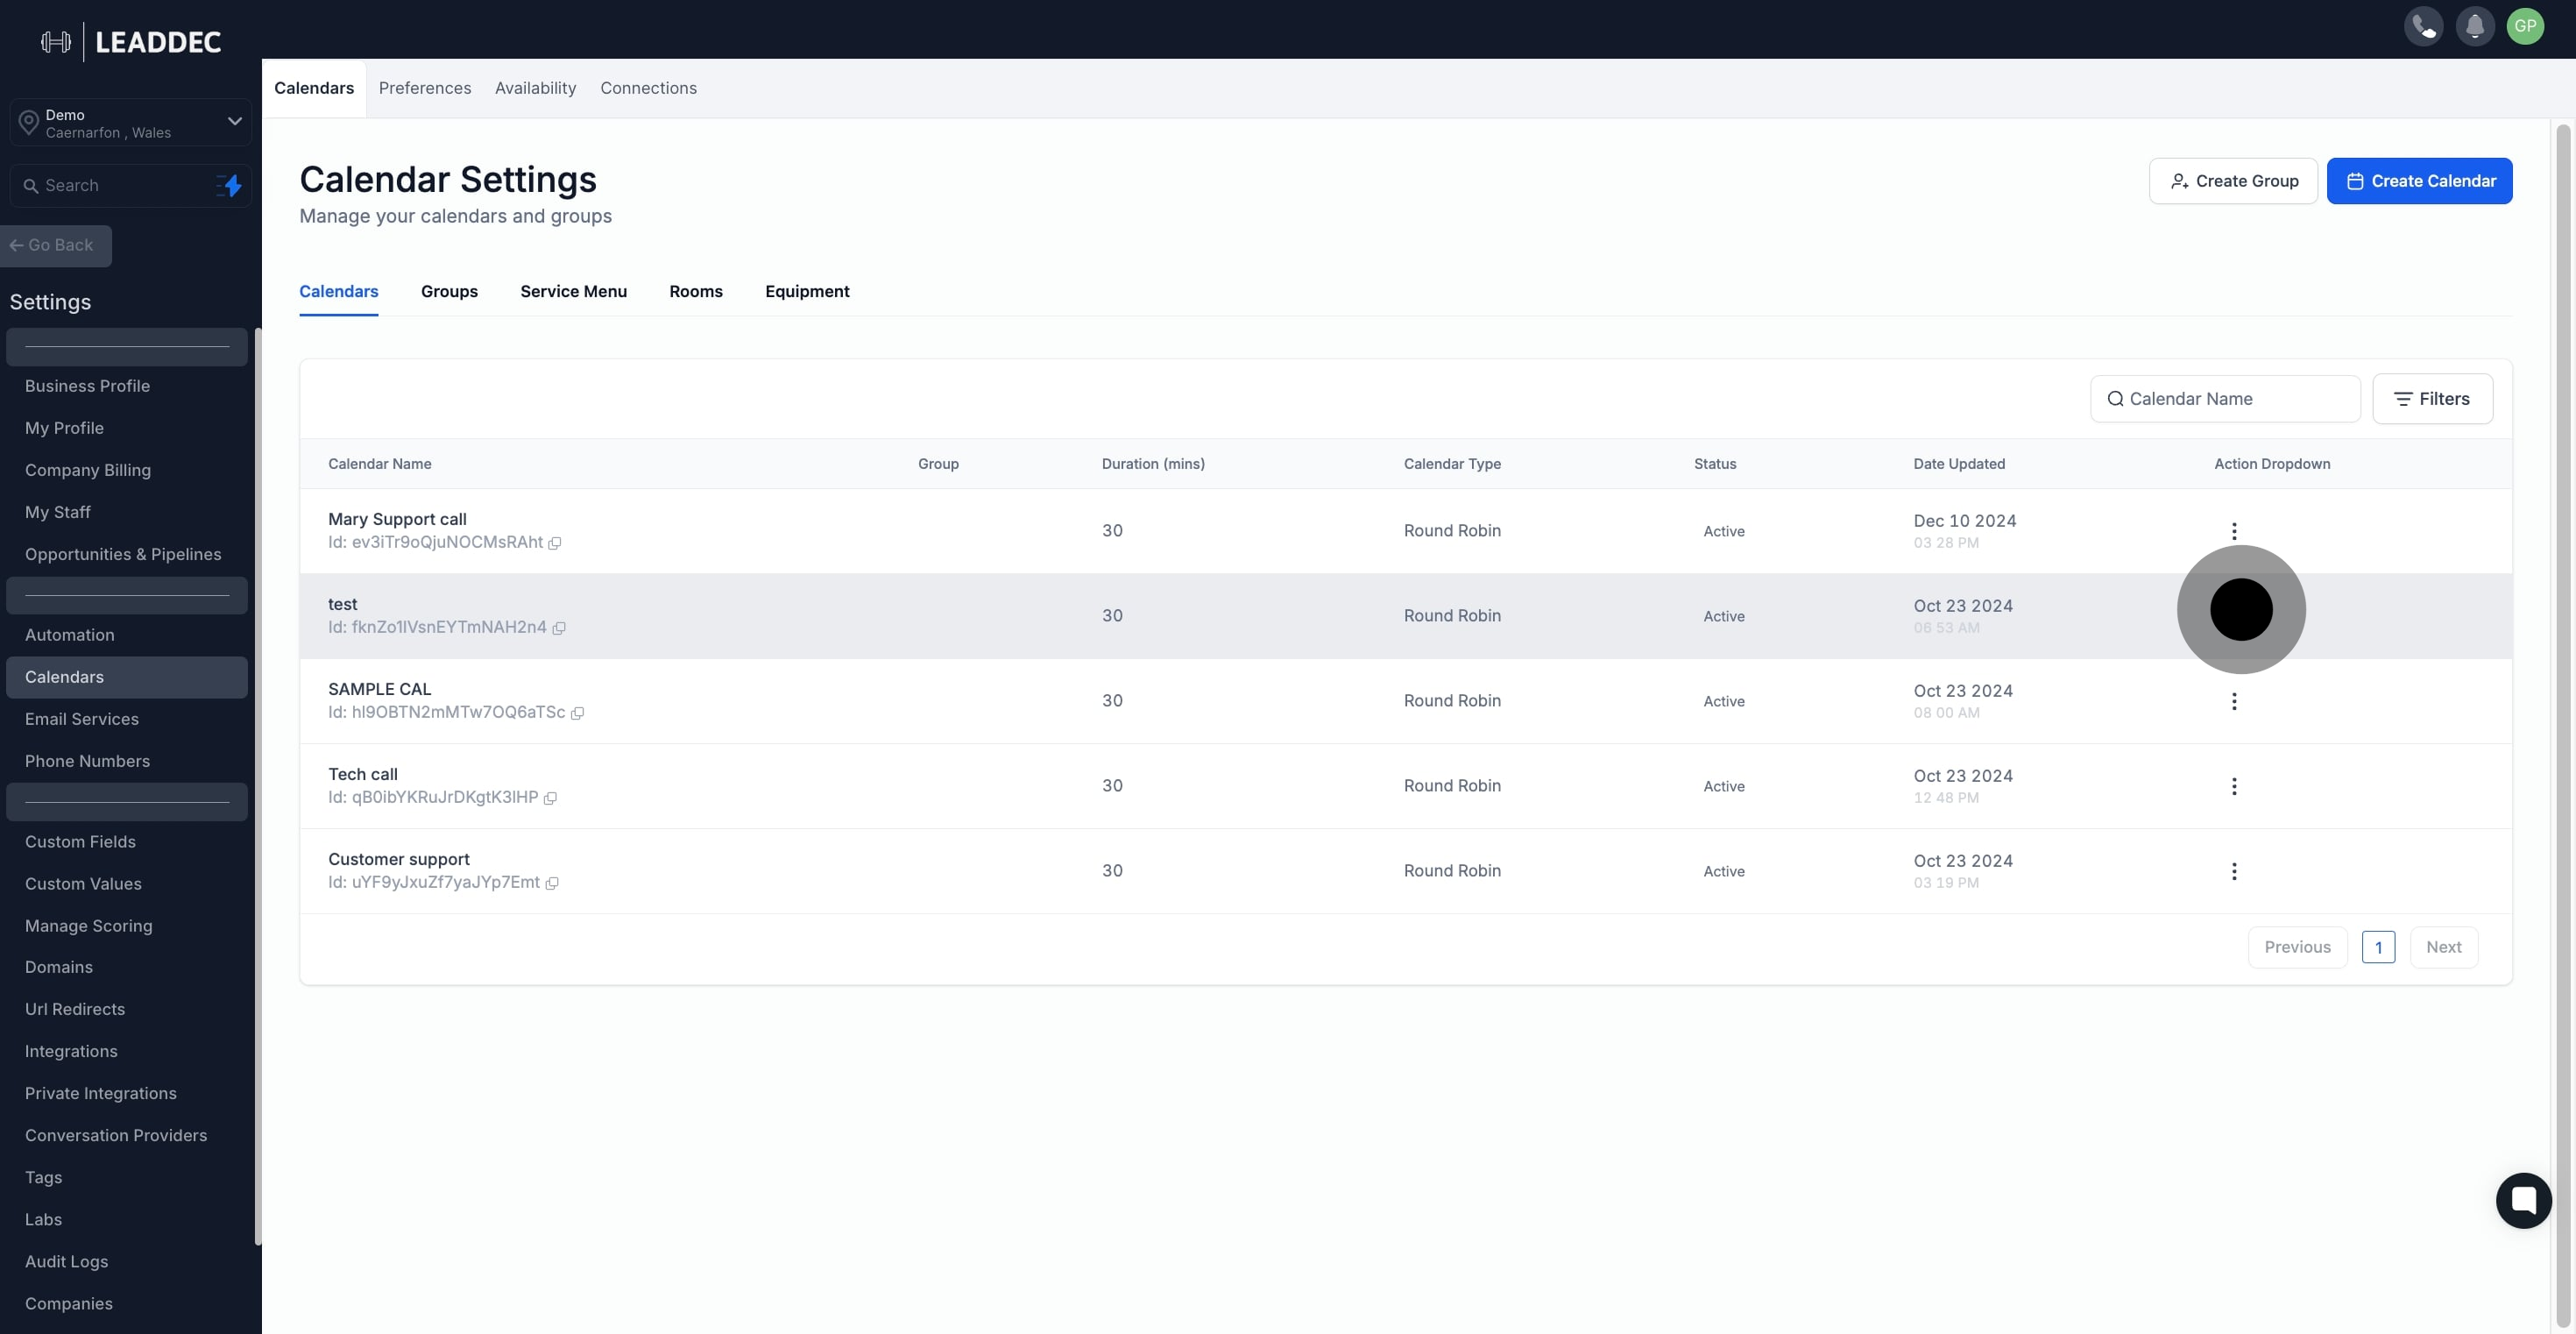
Task: Click the Go Back button
Action: (55, 246)
